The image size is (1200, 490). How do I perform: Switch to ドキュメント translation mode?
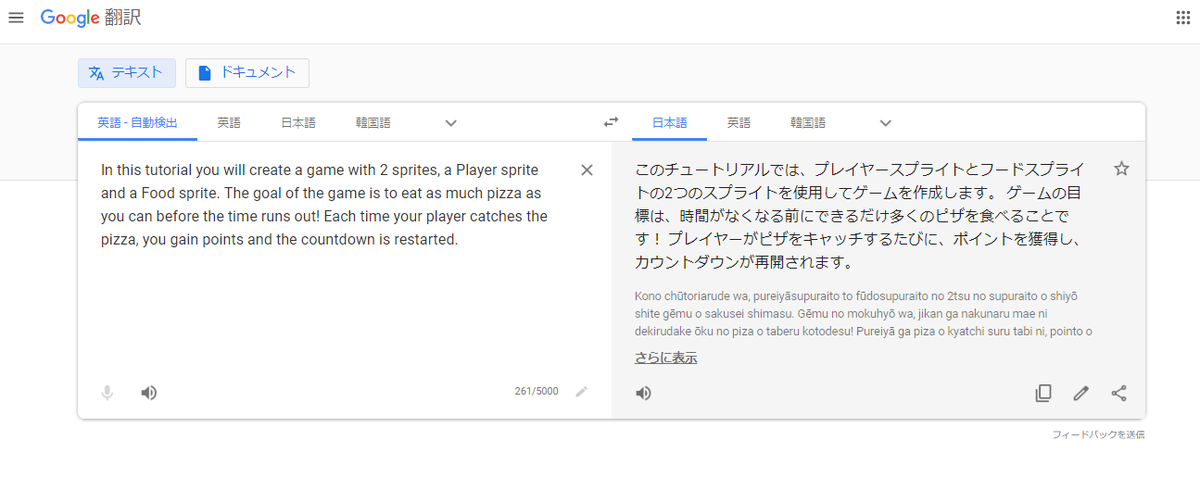point(247,73)
